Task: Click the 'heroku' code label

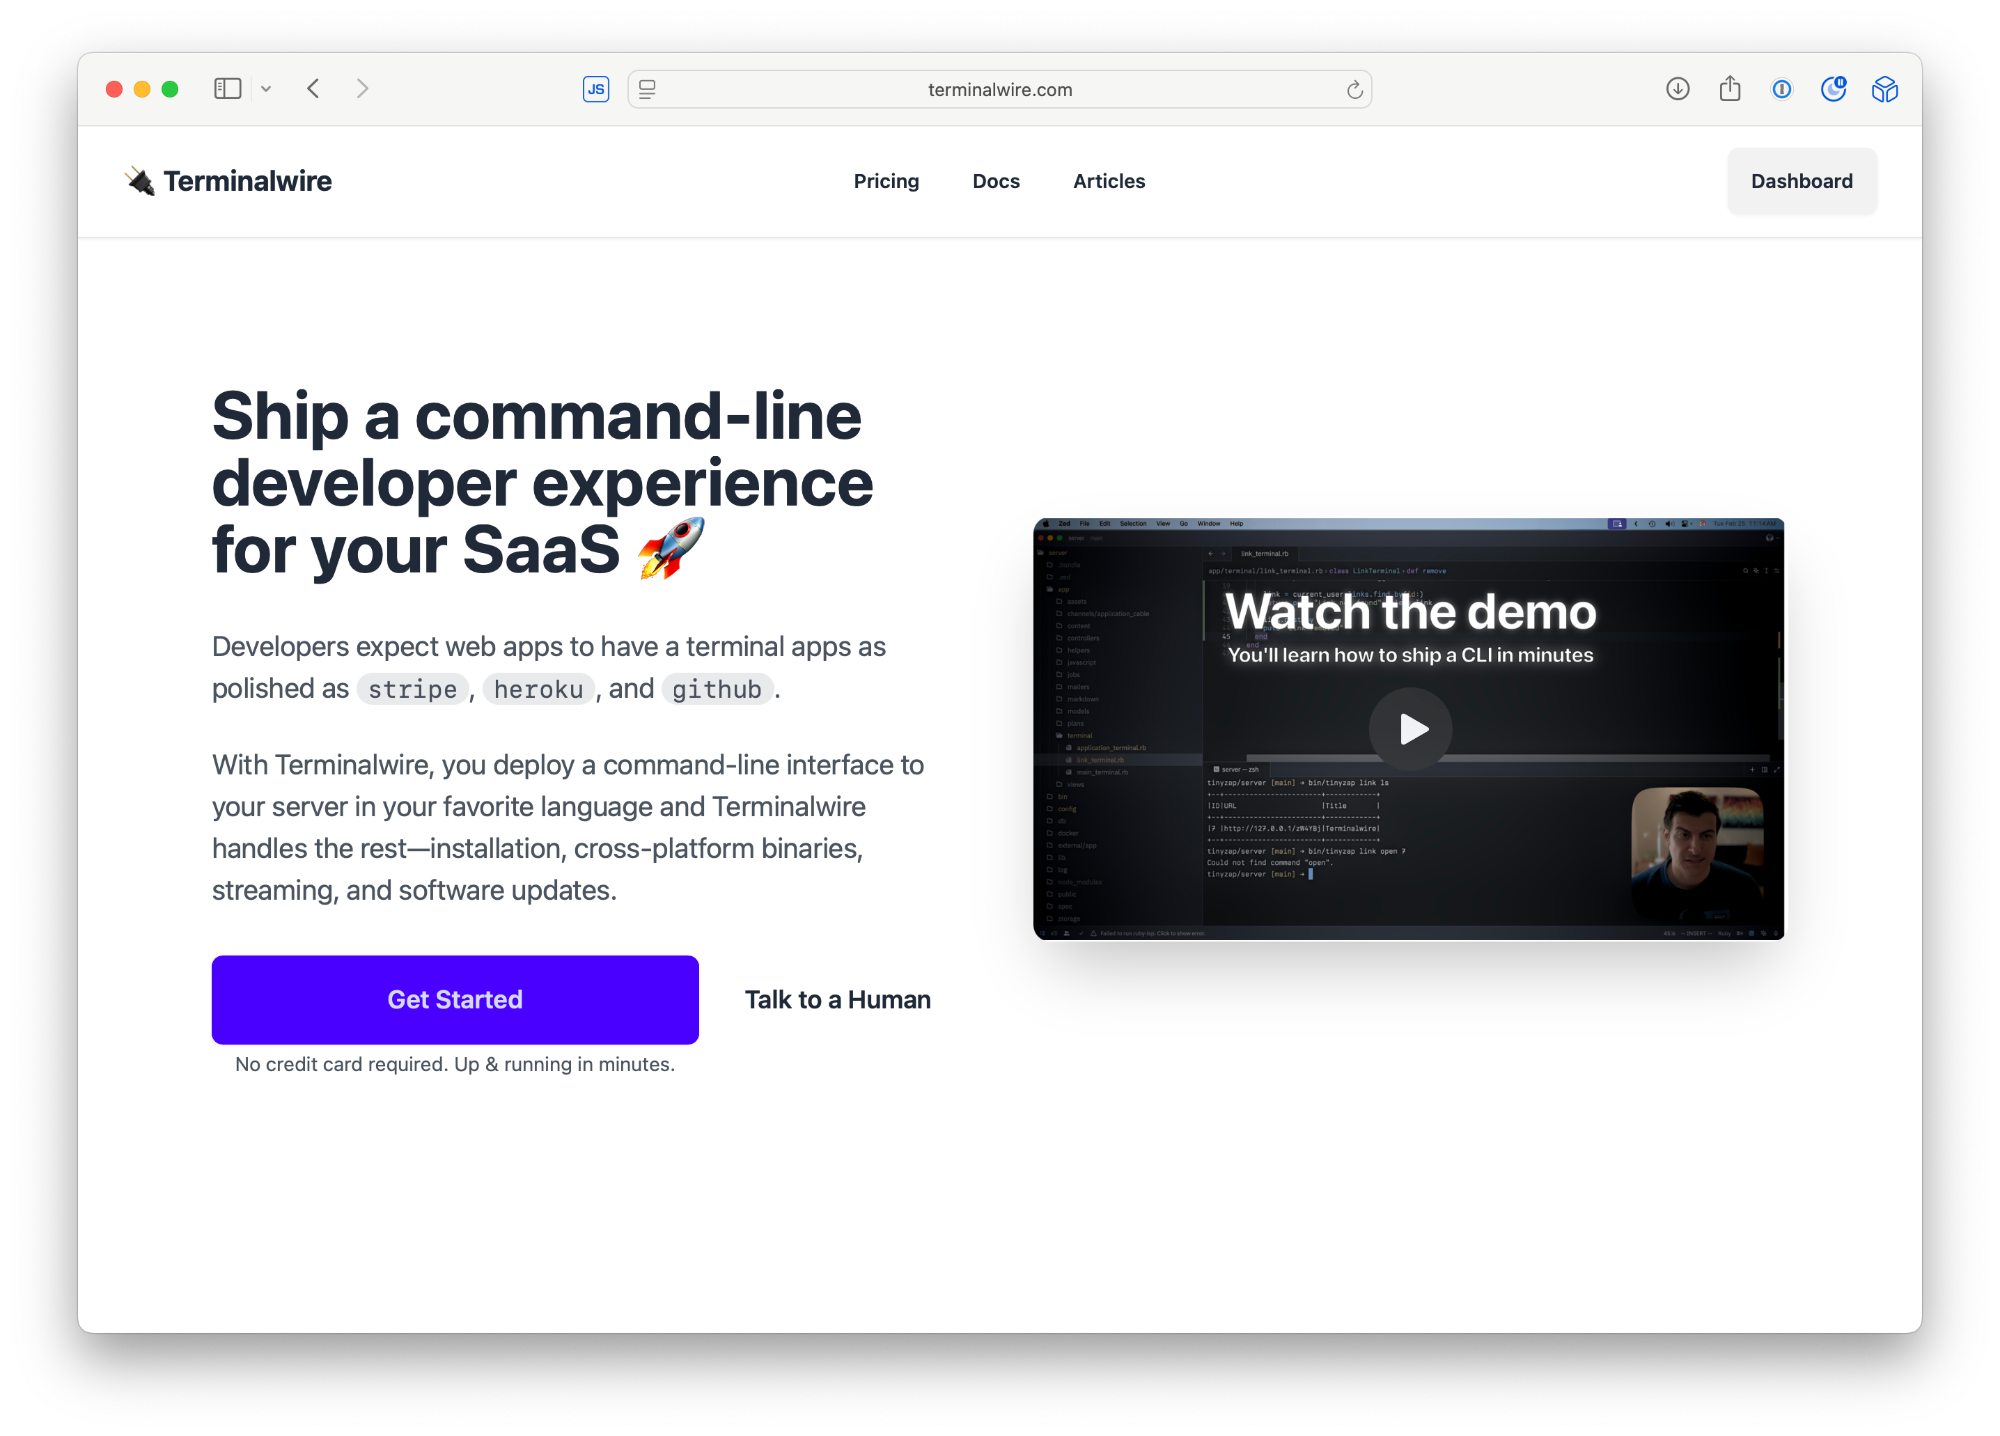Action: point(539,689)
